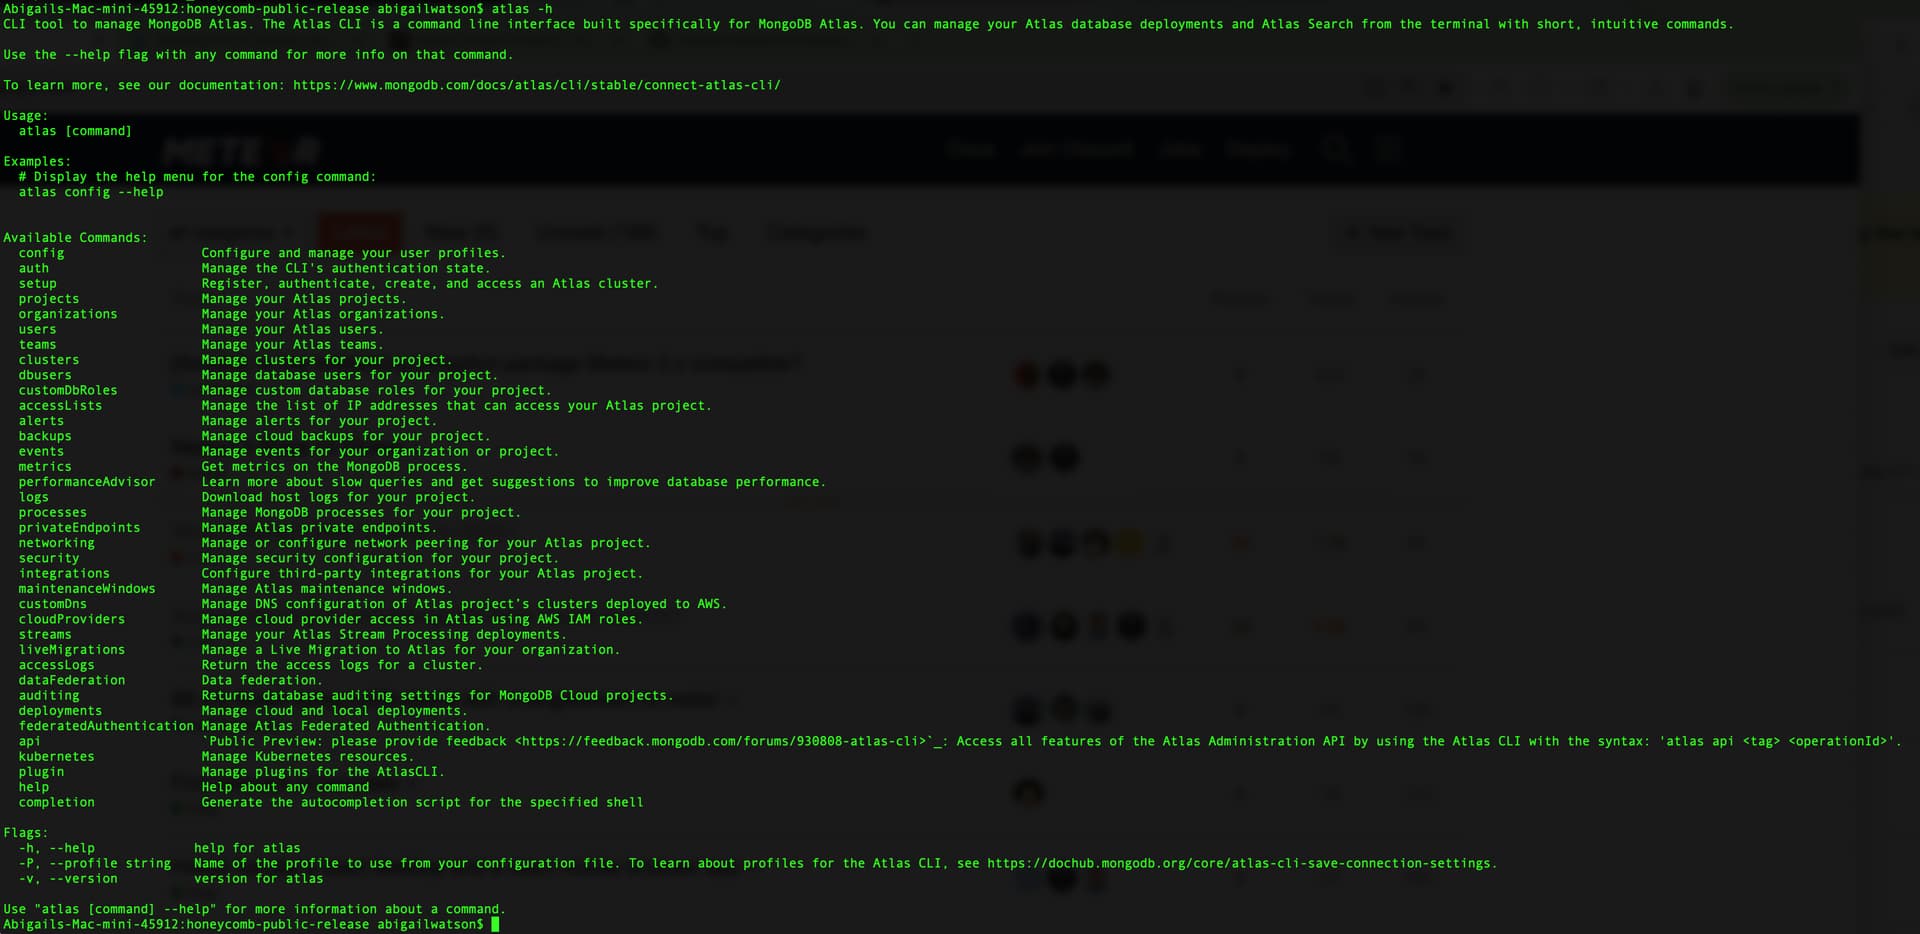Click the 'organizations' command name

click(68, 314)
